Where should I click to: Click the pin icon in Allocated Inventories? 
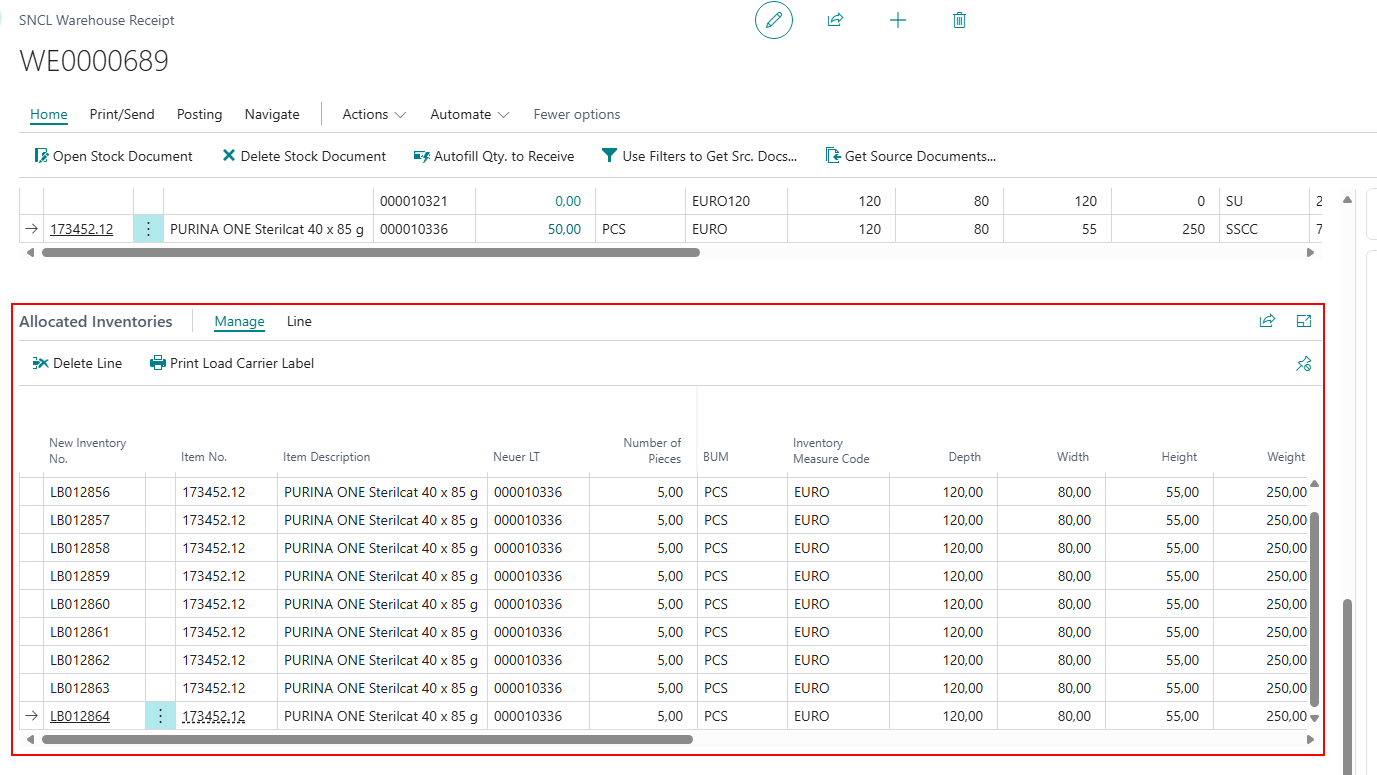click(x=1303, y=364)
